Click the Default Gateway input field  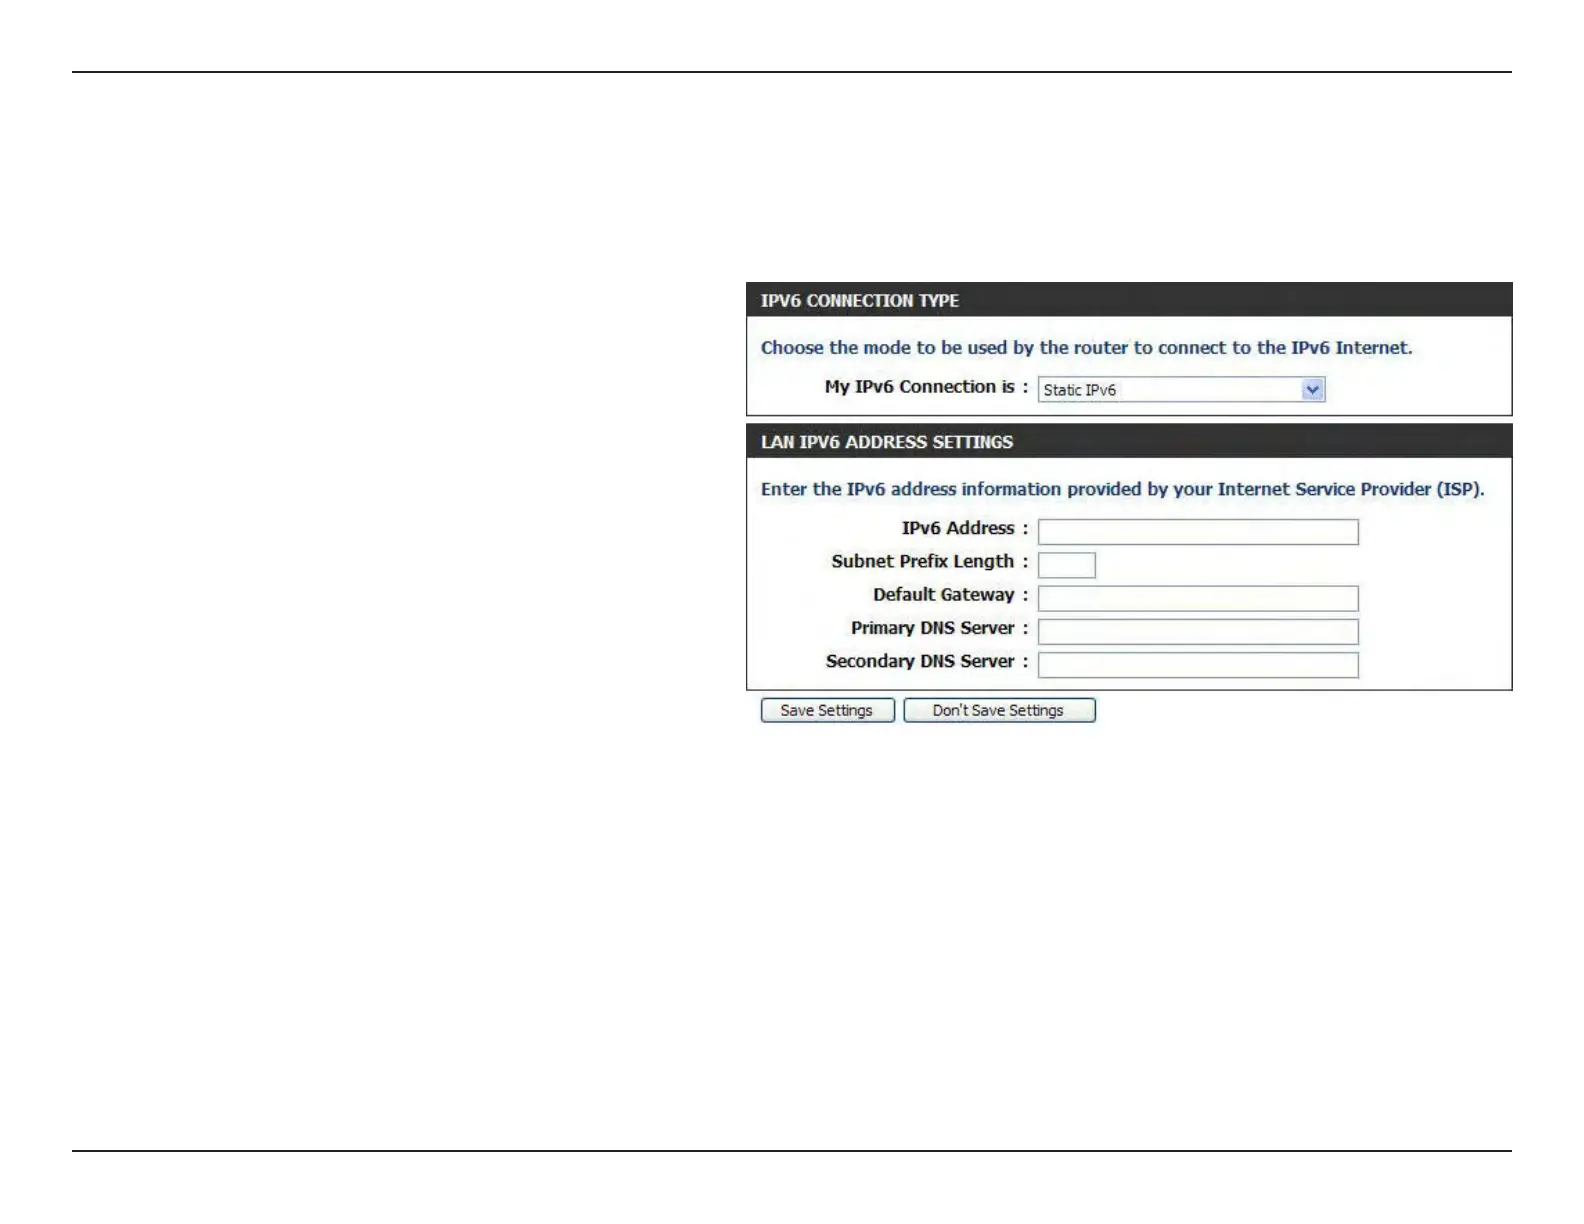[1198, 598]
